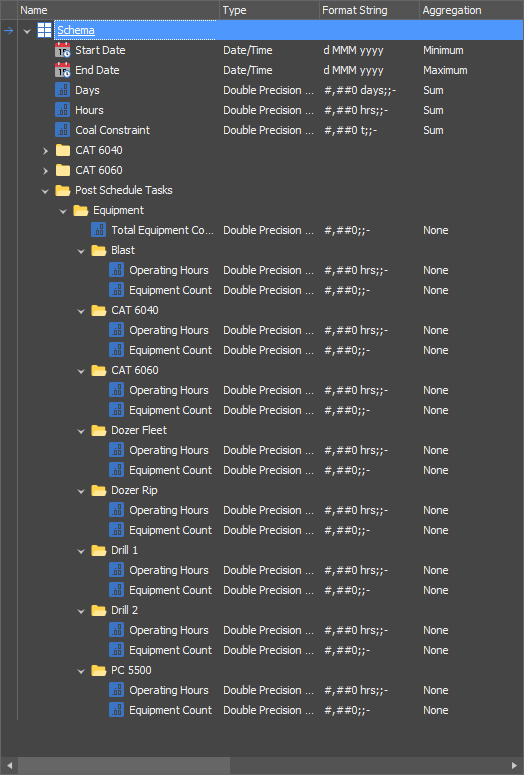Open the Schema link
Viewport: 524px width, 775px height.
click(x=76, y=30)
